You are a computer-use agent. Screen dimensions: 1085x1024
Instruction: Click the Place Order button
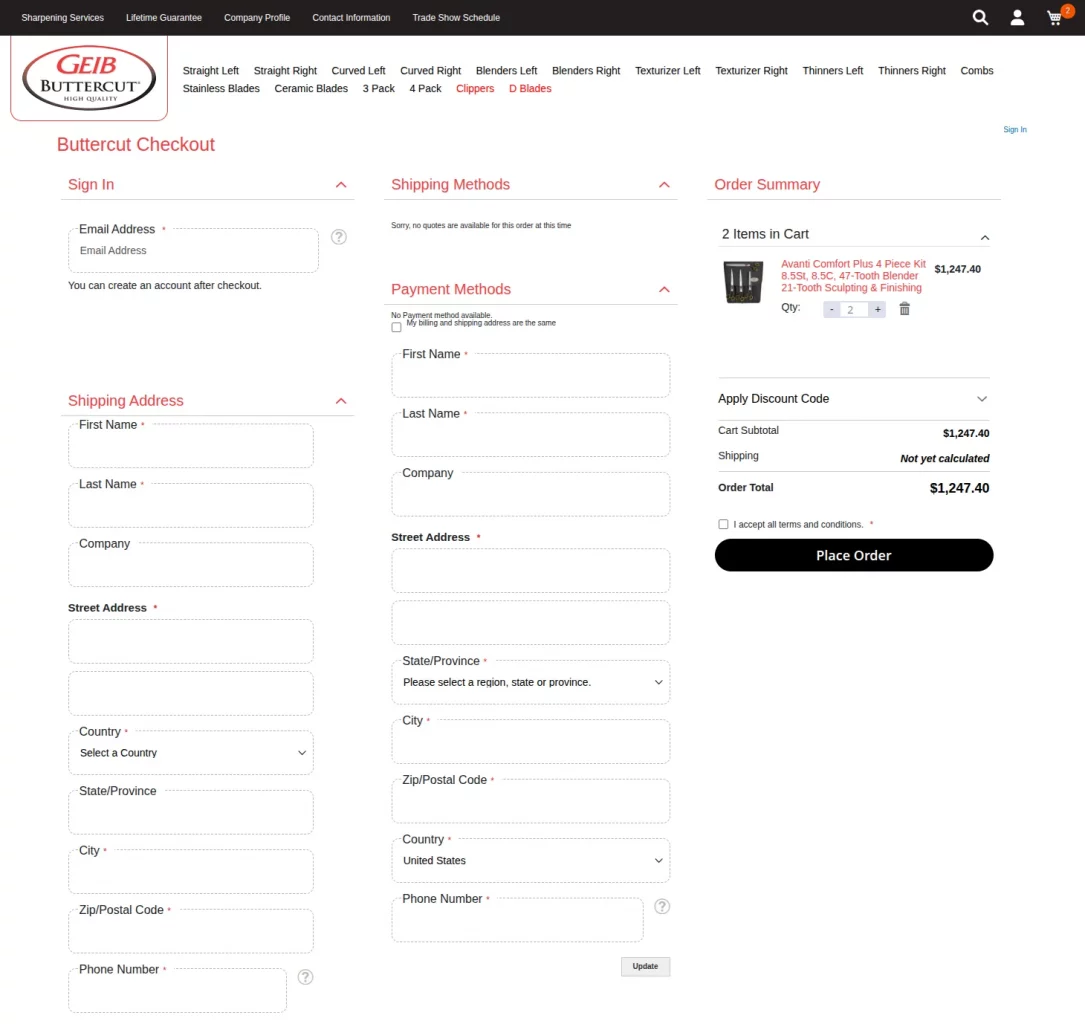[853, 555]
